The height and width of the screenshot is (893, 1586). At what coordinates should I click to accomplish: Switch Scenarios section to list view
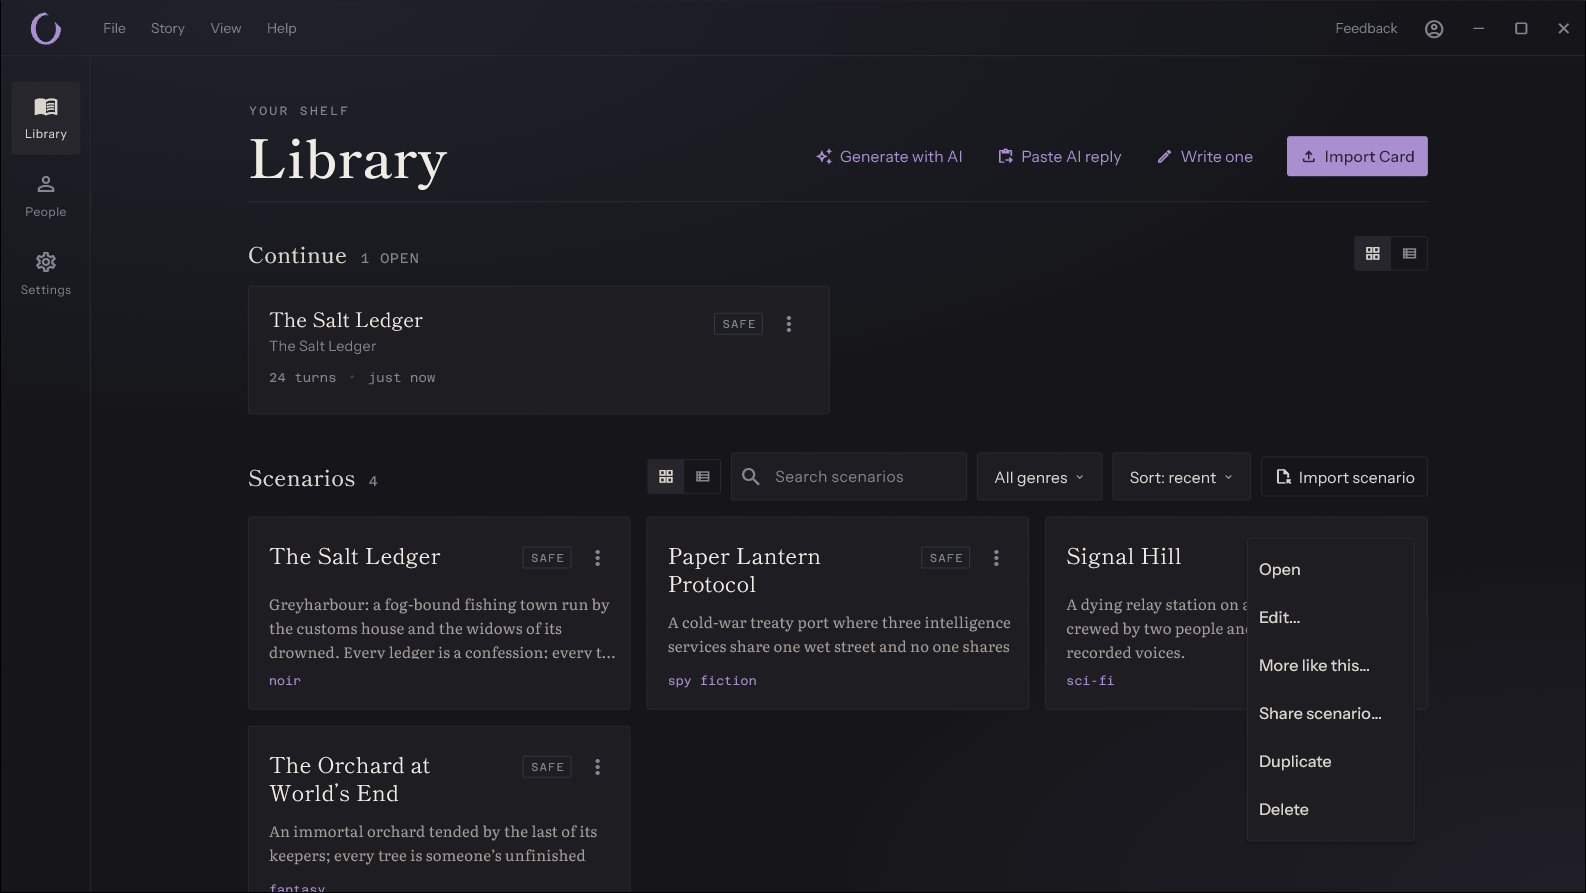(x=703, y=477)
